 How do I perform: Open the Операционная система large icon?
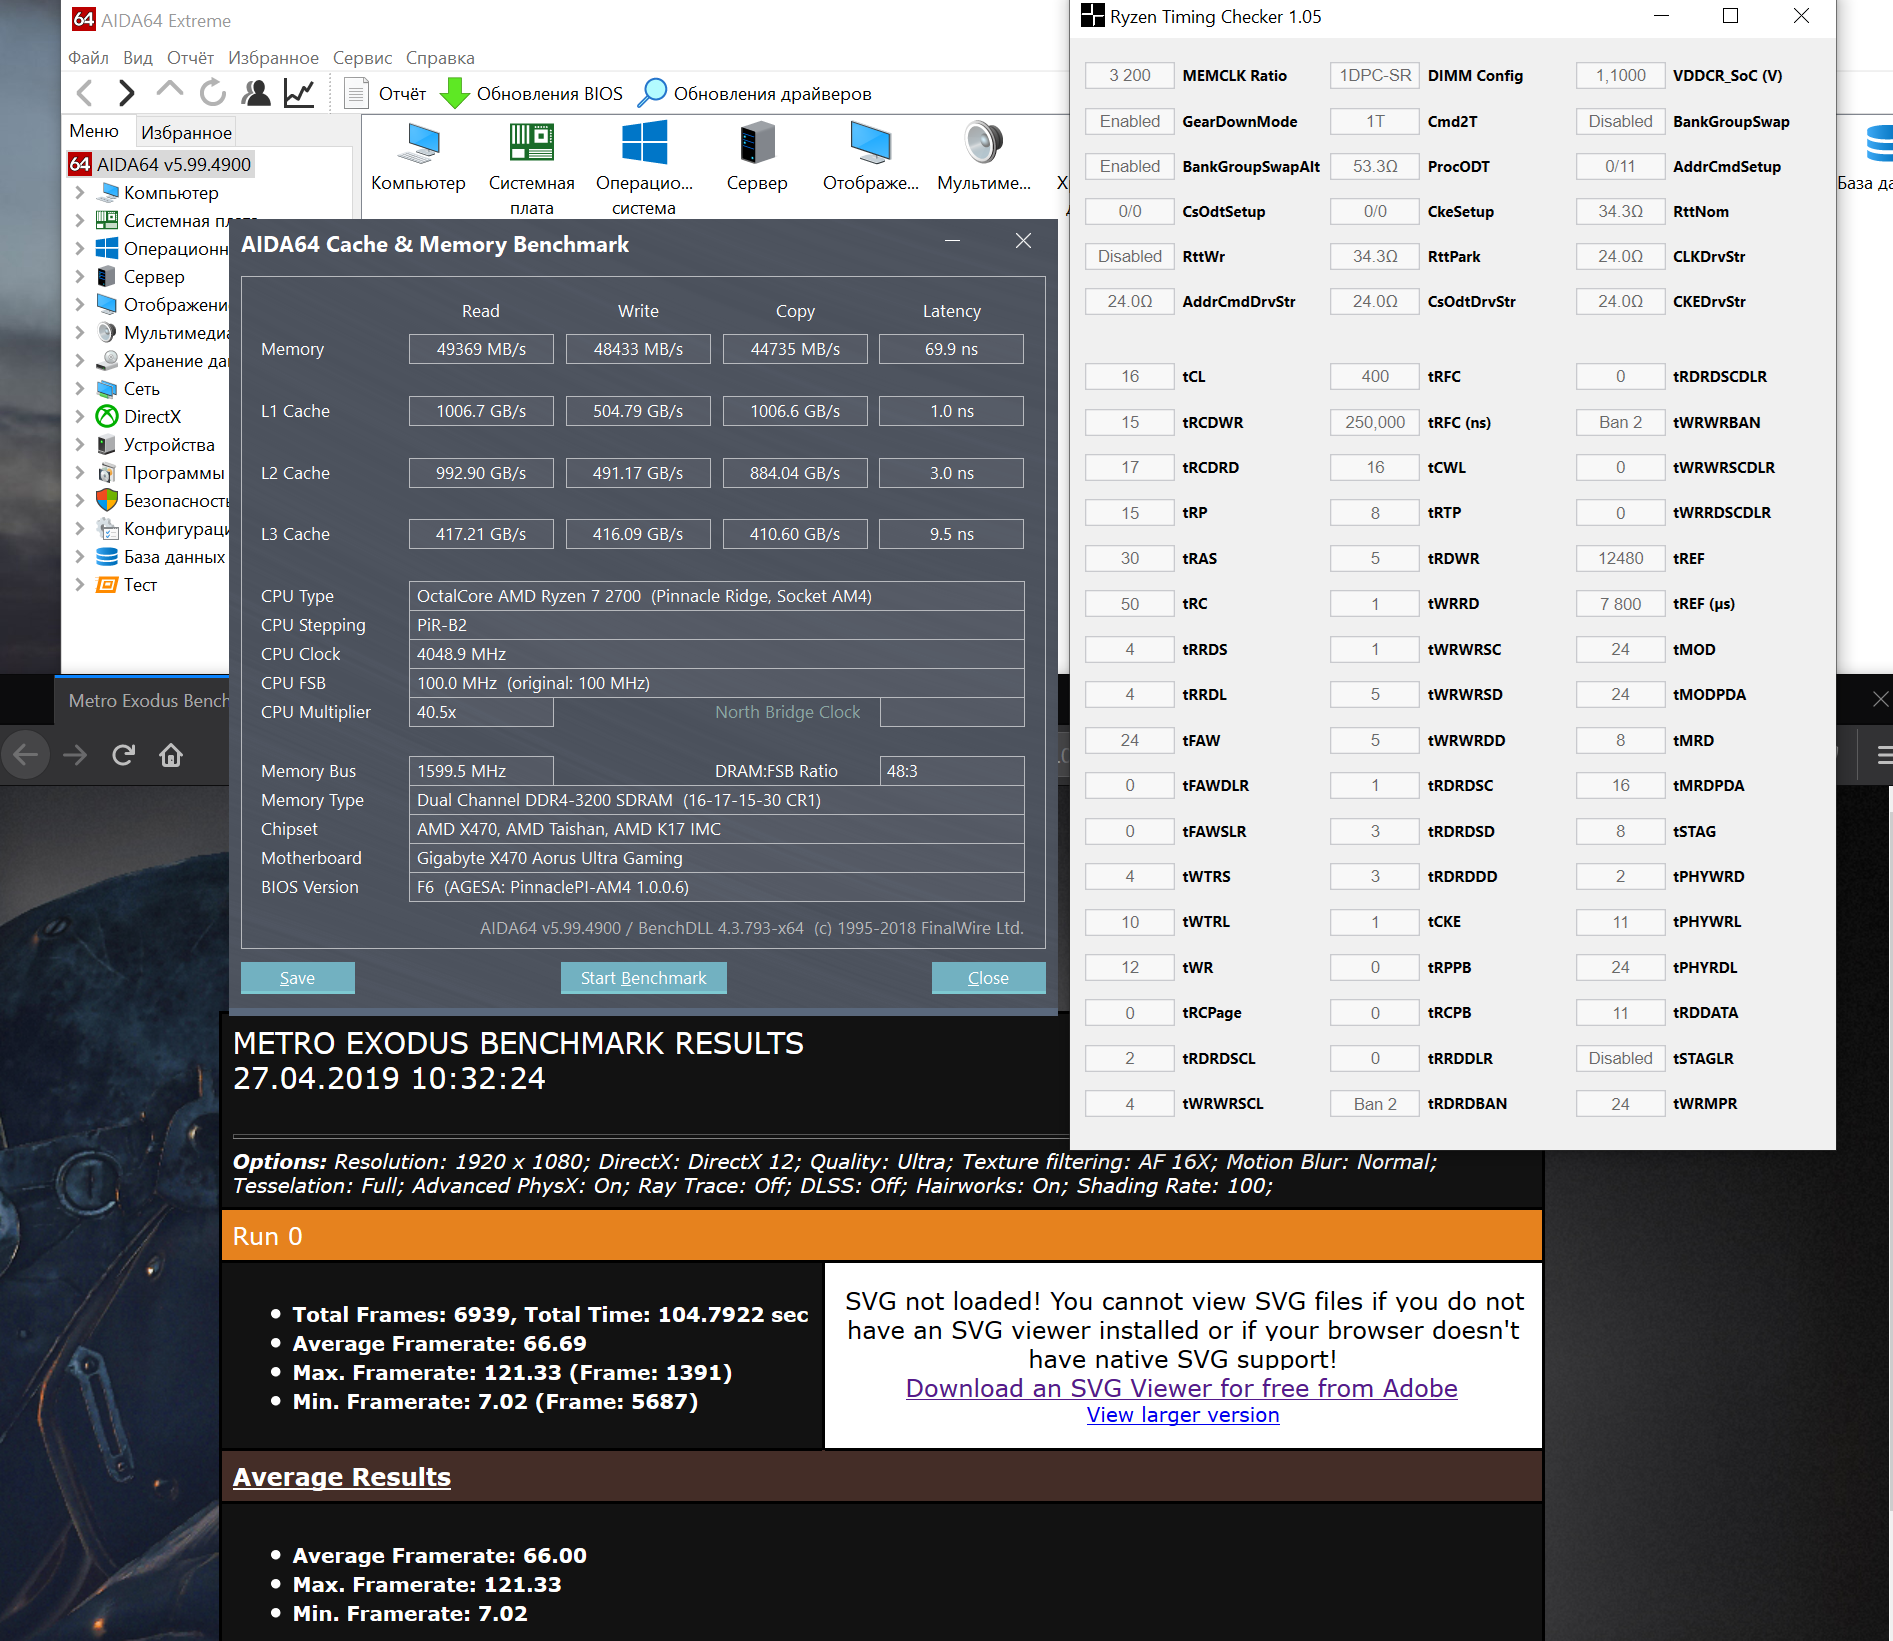(x=644, y=168)
